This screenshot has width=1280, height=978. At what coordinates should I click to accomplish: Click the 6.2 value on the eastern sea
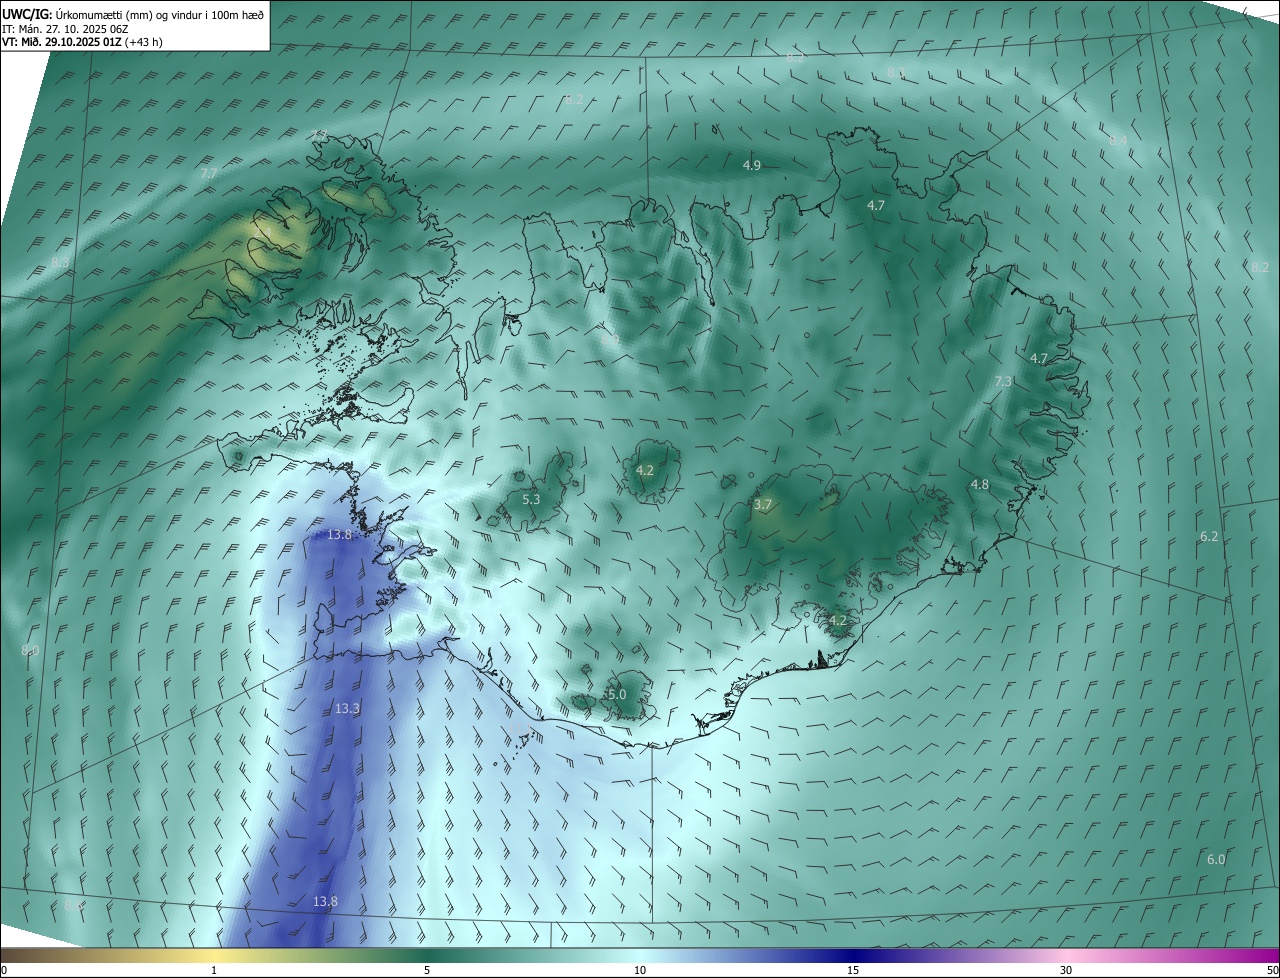click(x=1209, y=536)
